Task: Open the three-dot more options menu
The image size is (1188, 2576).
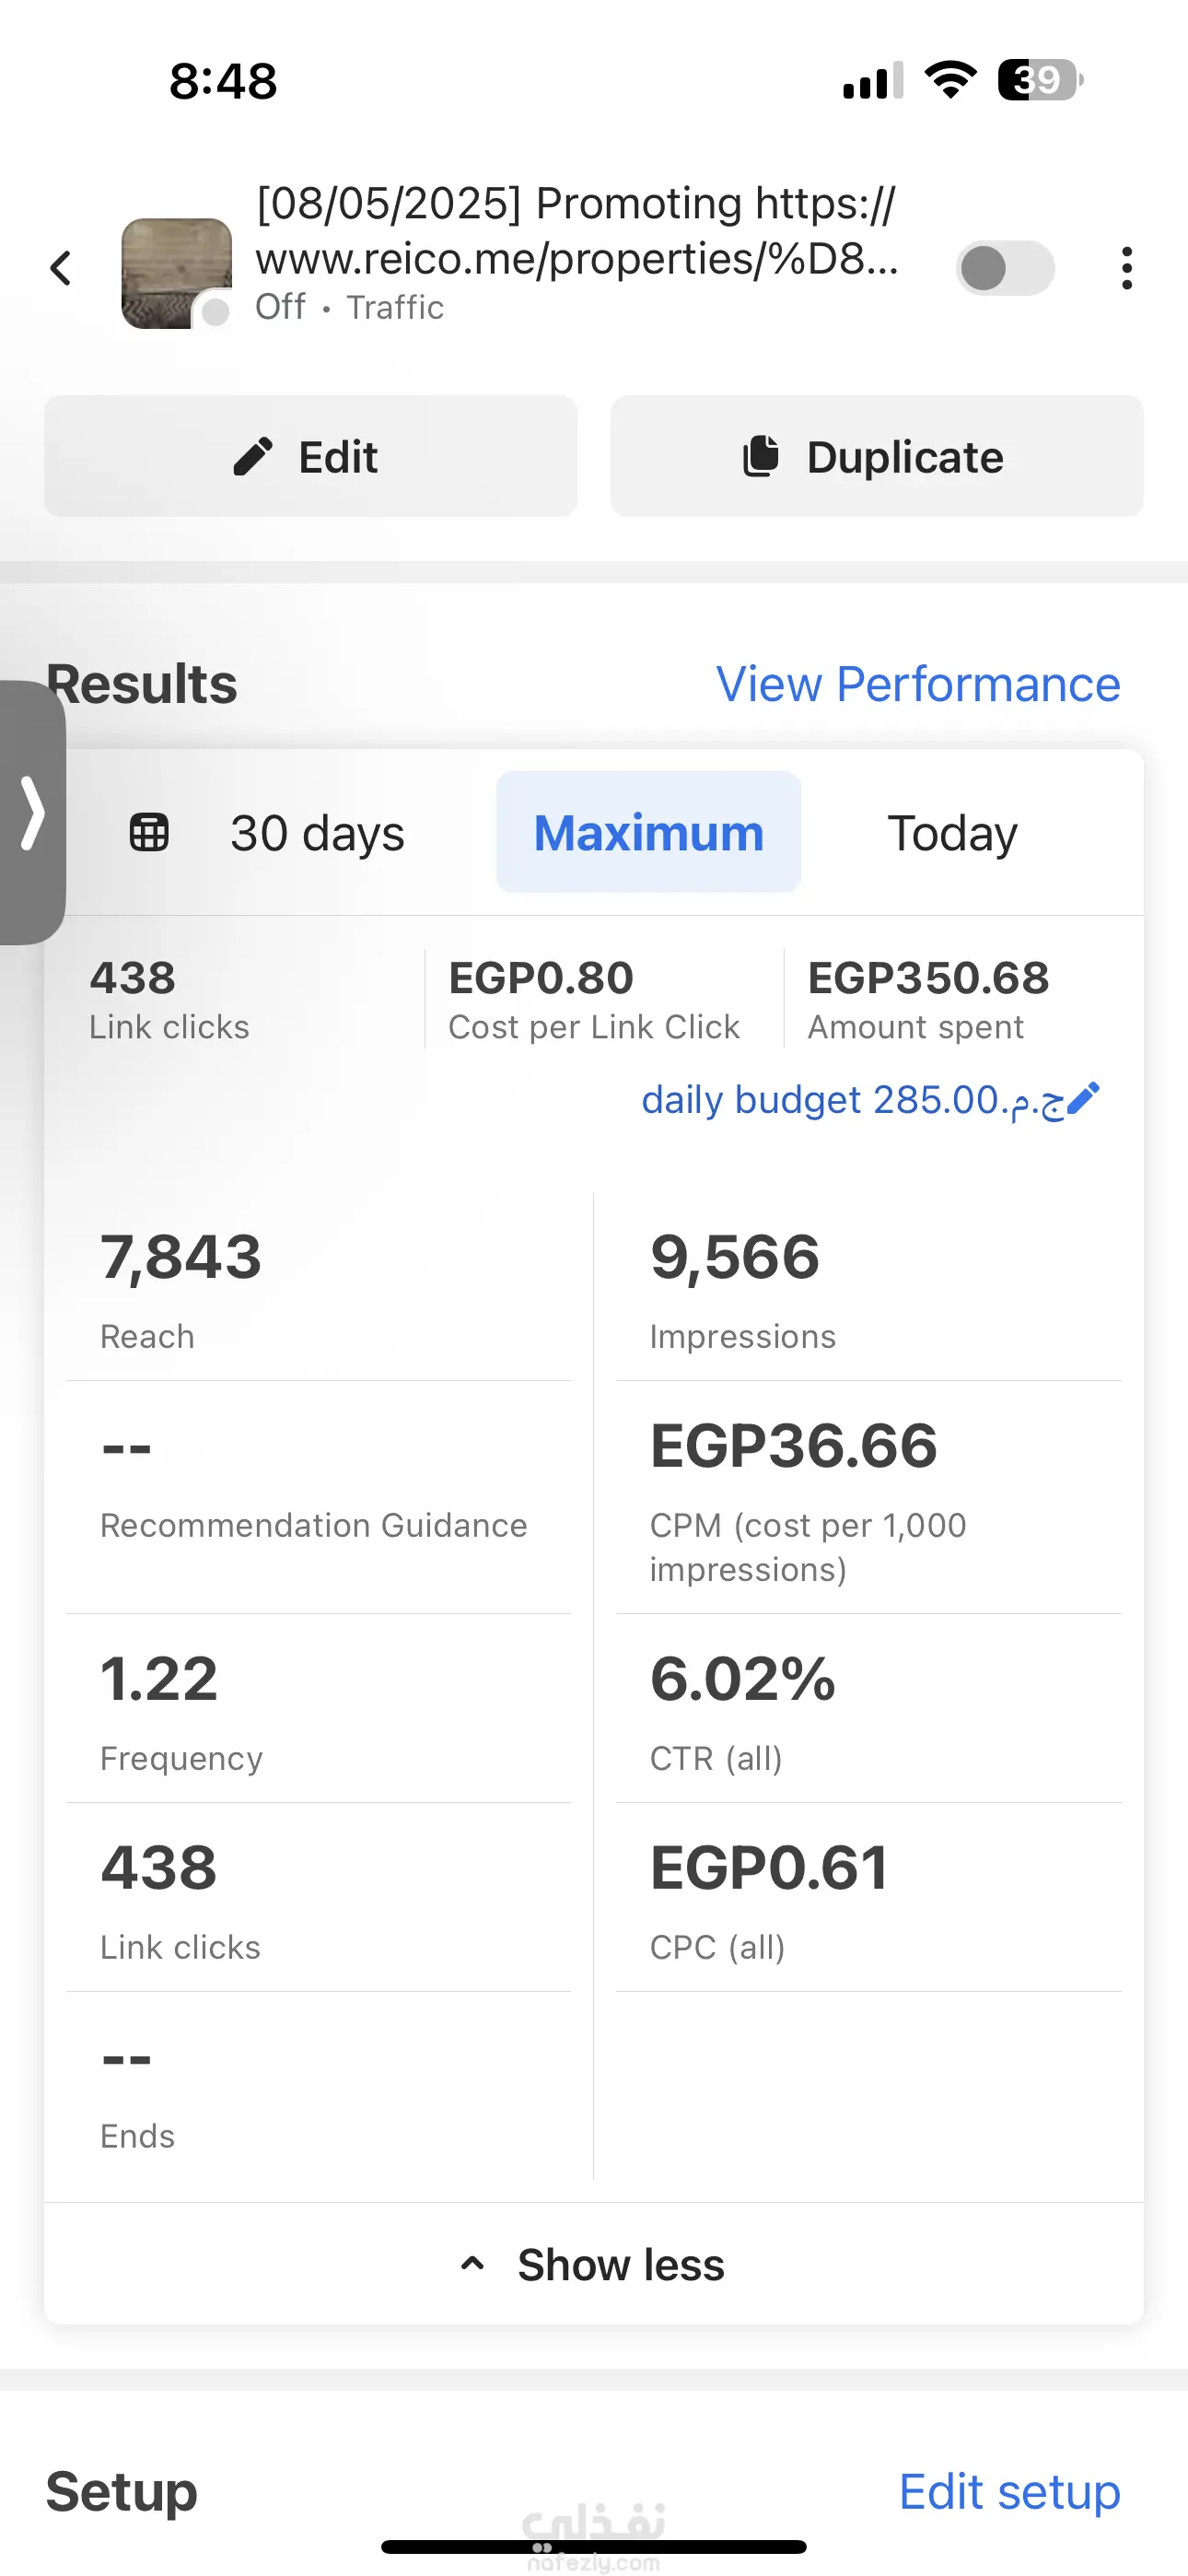Action: point(1127,268)
